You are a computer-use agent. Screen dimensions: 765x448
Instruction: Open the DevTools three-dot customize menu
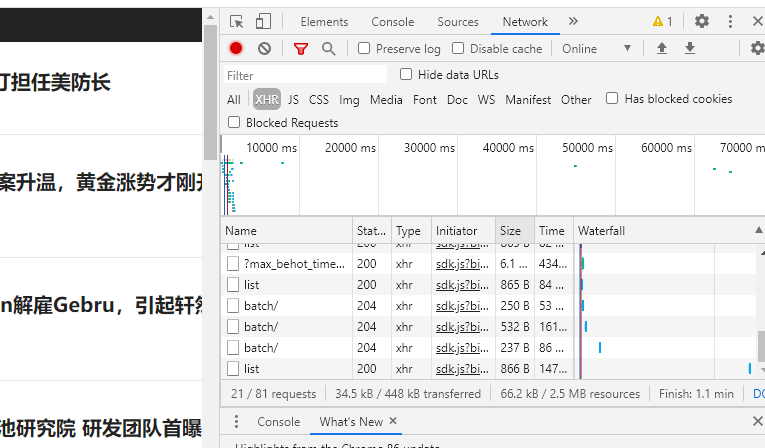click(x=730, y=21)
